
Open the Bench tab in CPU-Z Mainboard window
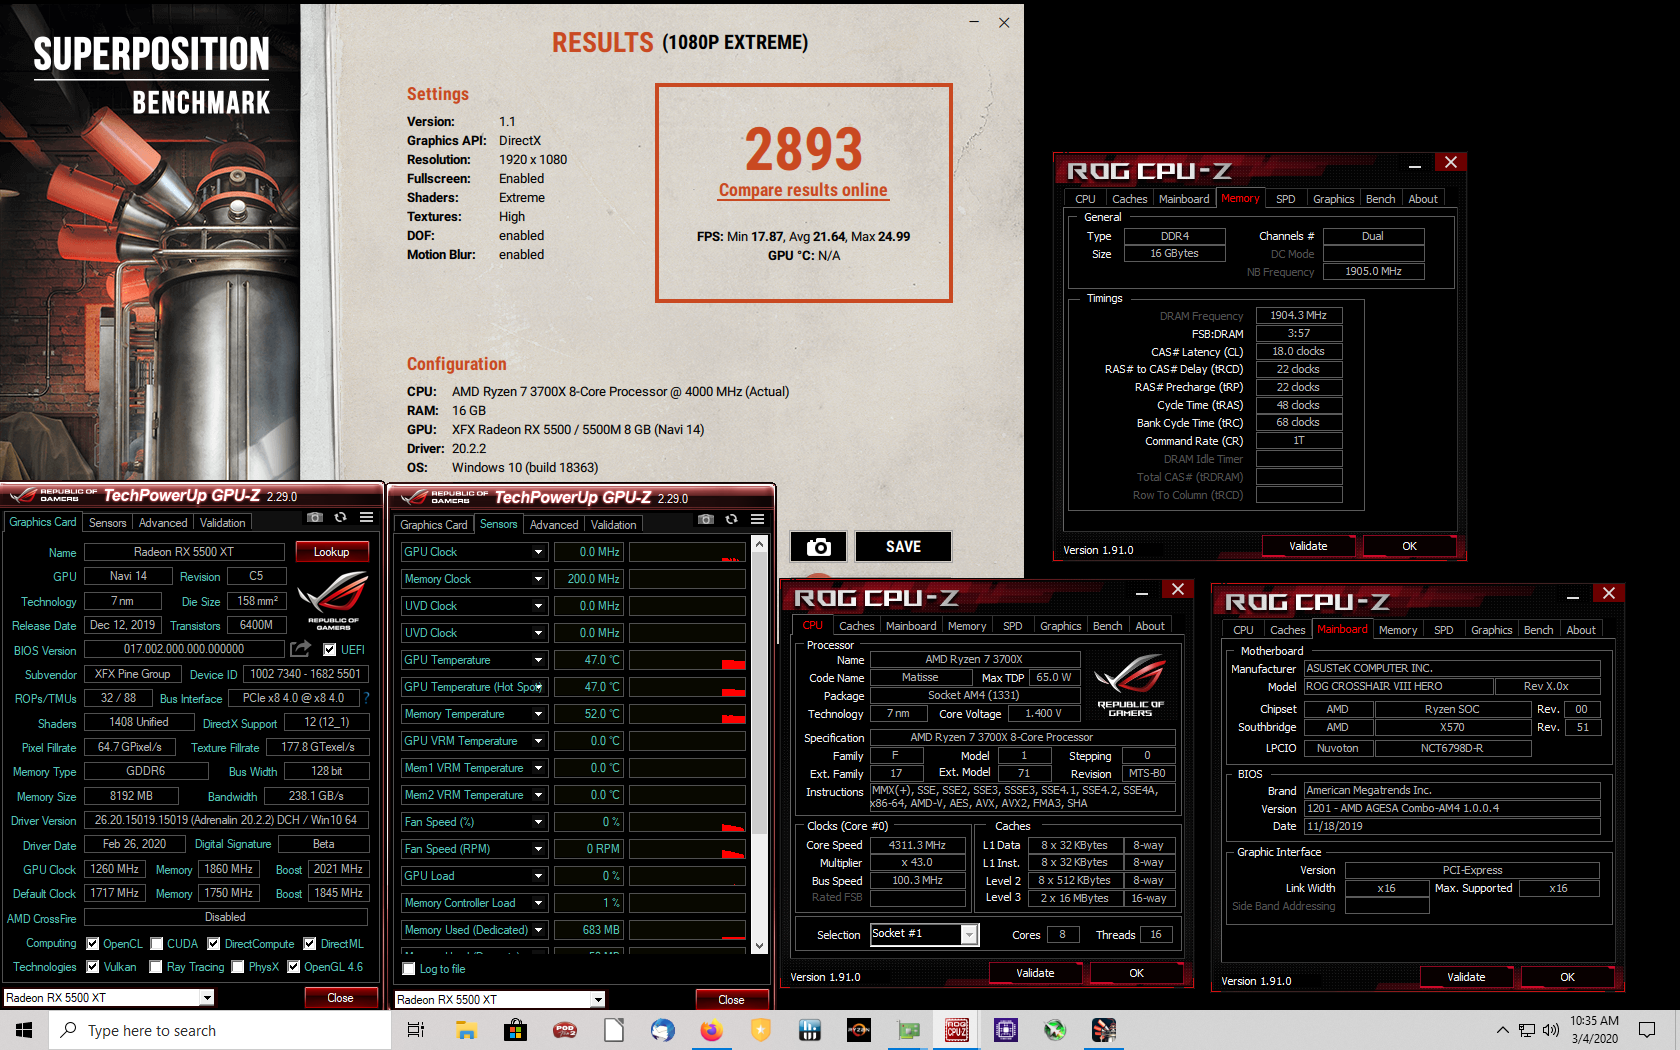click(1539, 630)
